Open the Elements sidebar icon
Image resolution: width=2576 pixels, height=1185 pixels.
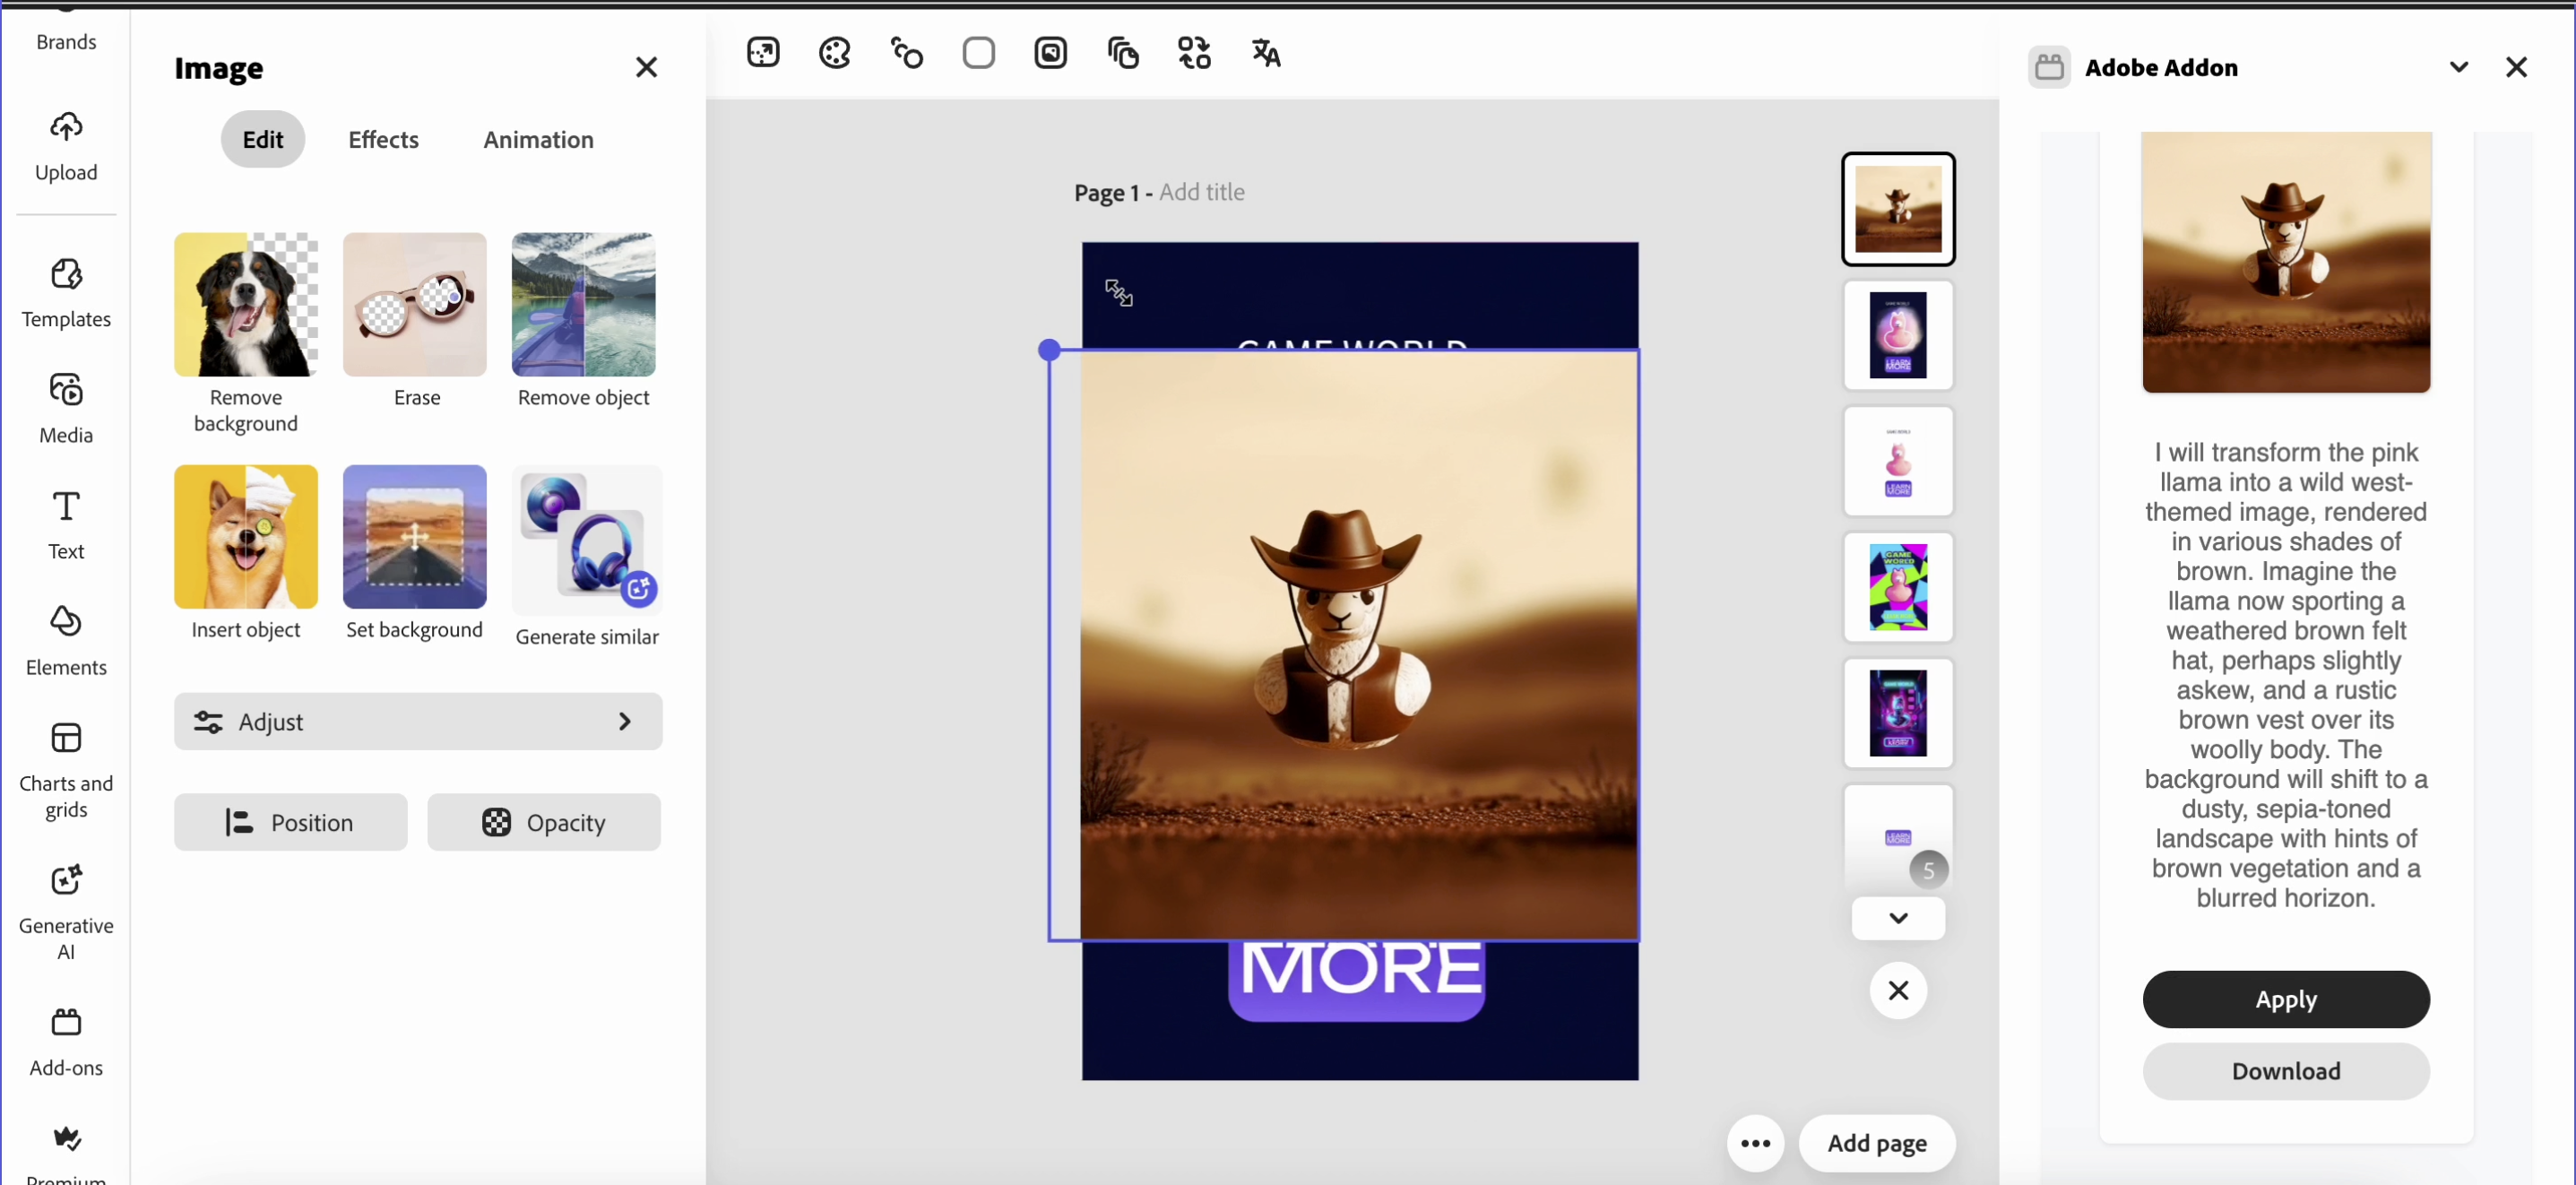pyautogui.click(x=66, y=622)
